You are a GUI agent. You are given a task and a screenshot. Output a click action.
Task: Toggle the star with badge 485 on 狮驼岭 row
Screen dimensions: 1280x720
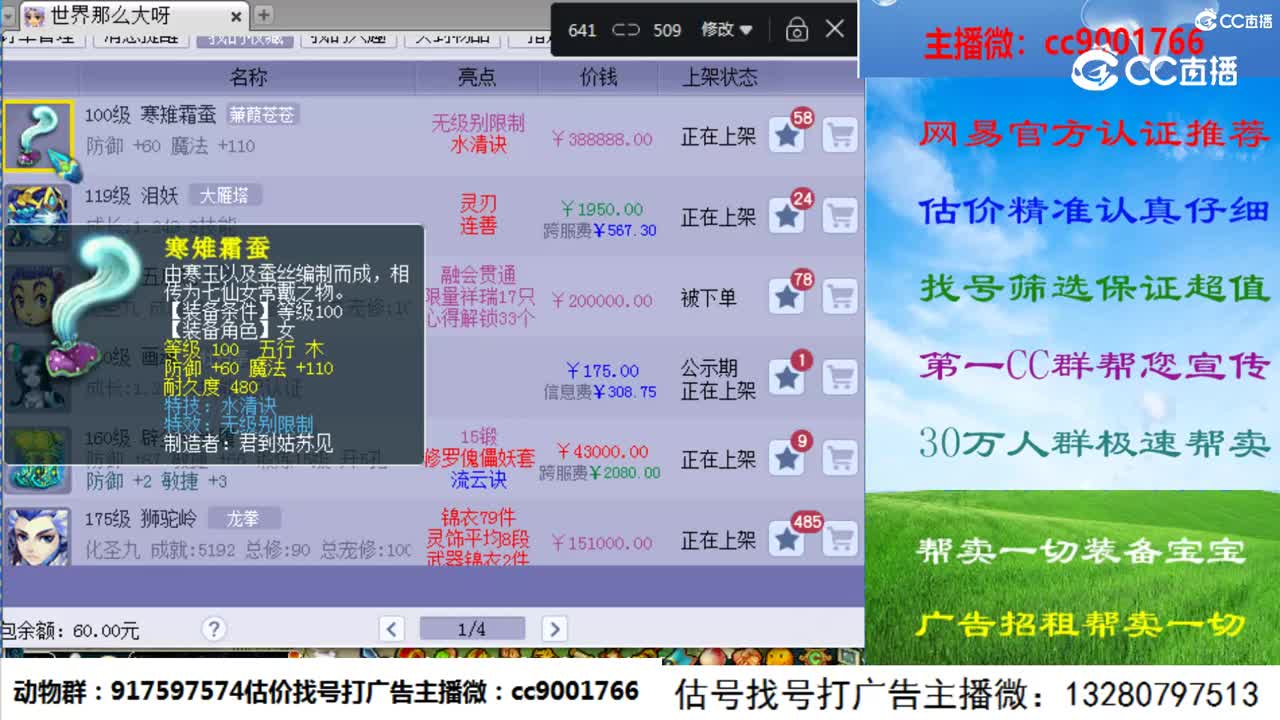point(788,540)
